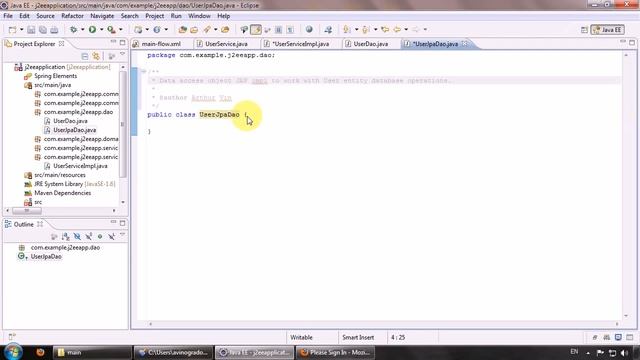
Task: Select the Java EE perspective button
Action: [607, 30]
